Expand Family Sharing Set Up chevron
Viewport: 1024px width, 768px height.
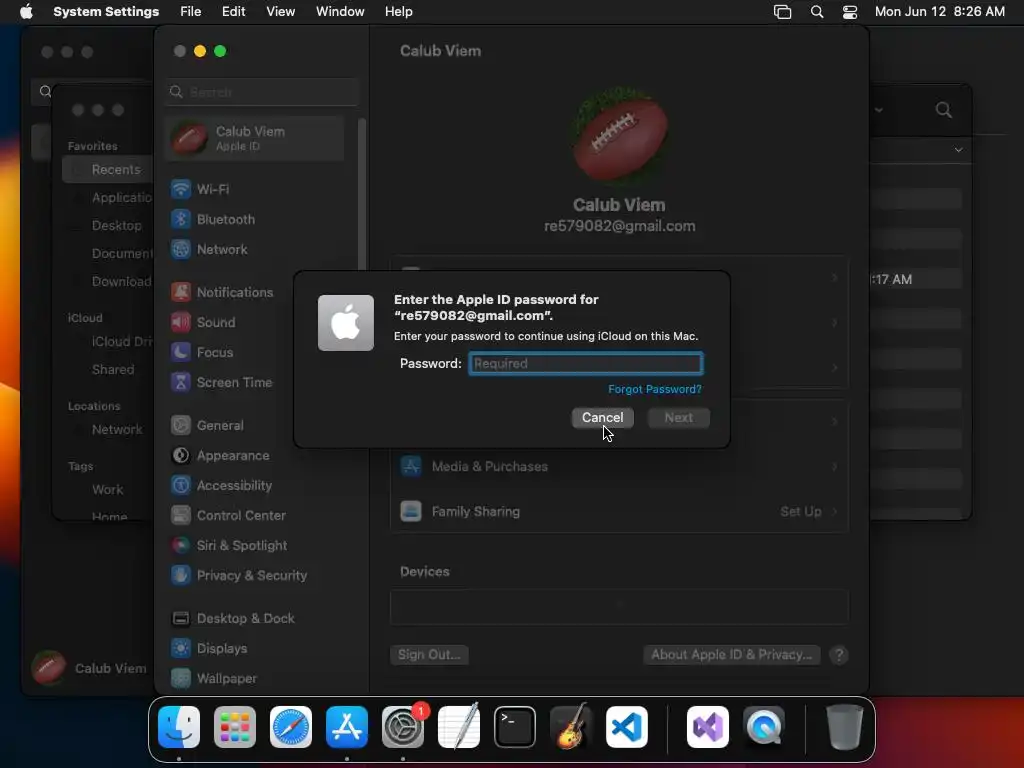[x=835, y=511]
